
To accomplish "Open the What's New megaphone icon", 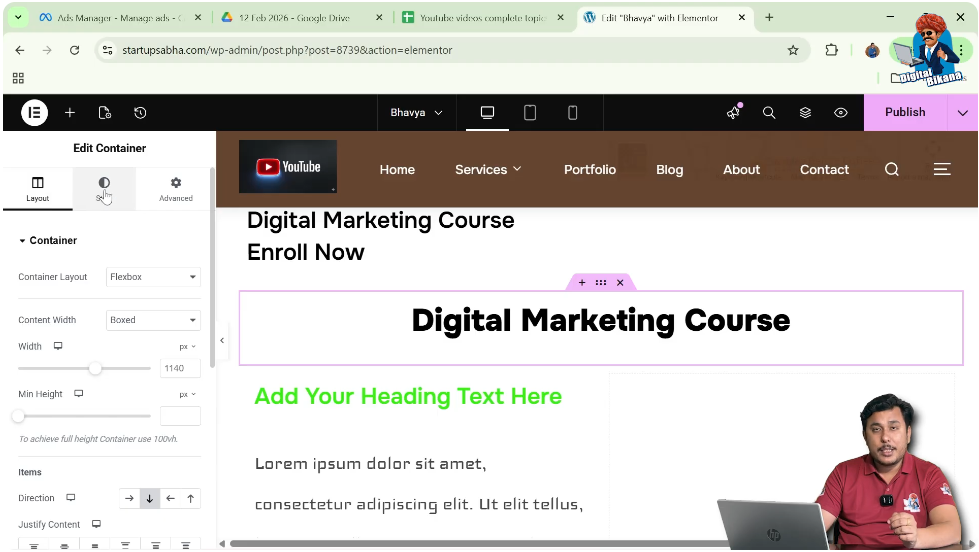I will click(x=733, y=113).
